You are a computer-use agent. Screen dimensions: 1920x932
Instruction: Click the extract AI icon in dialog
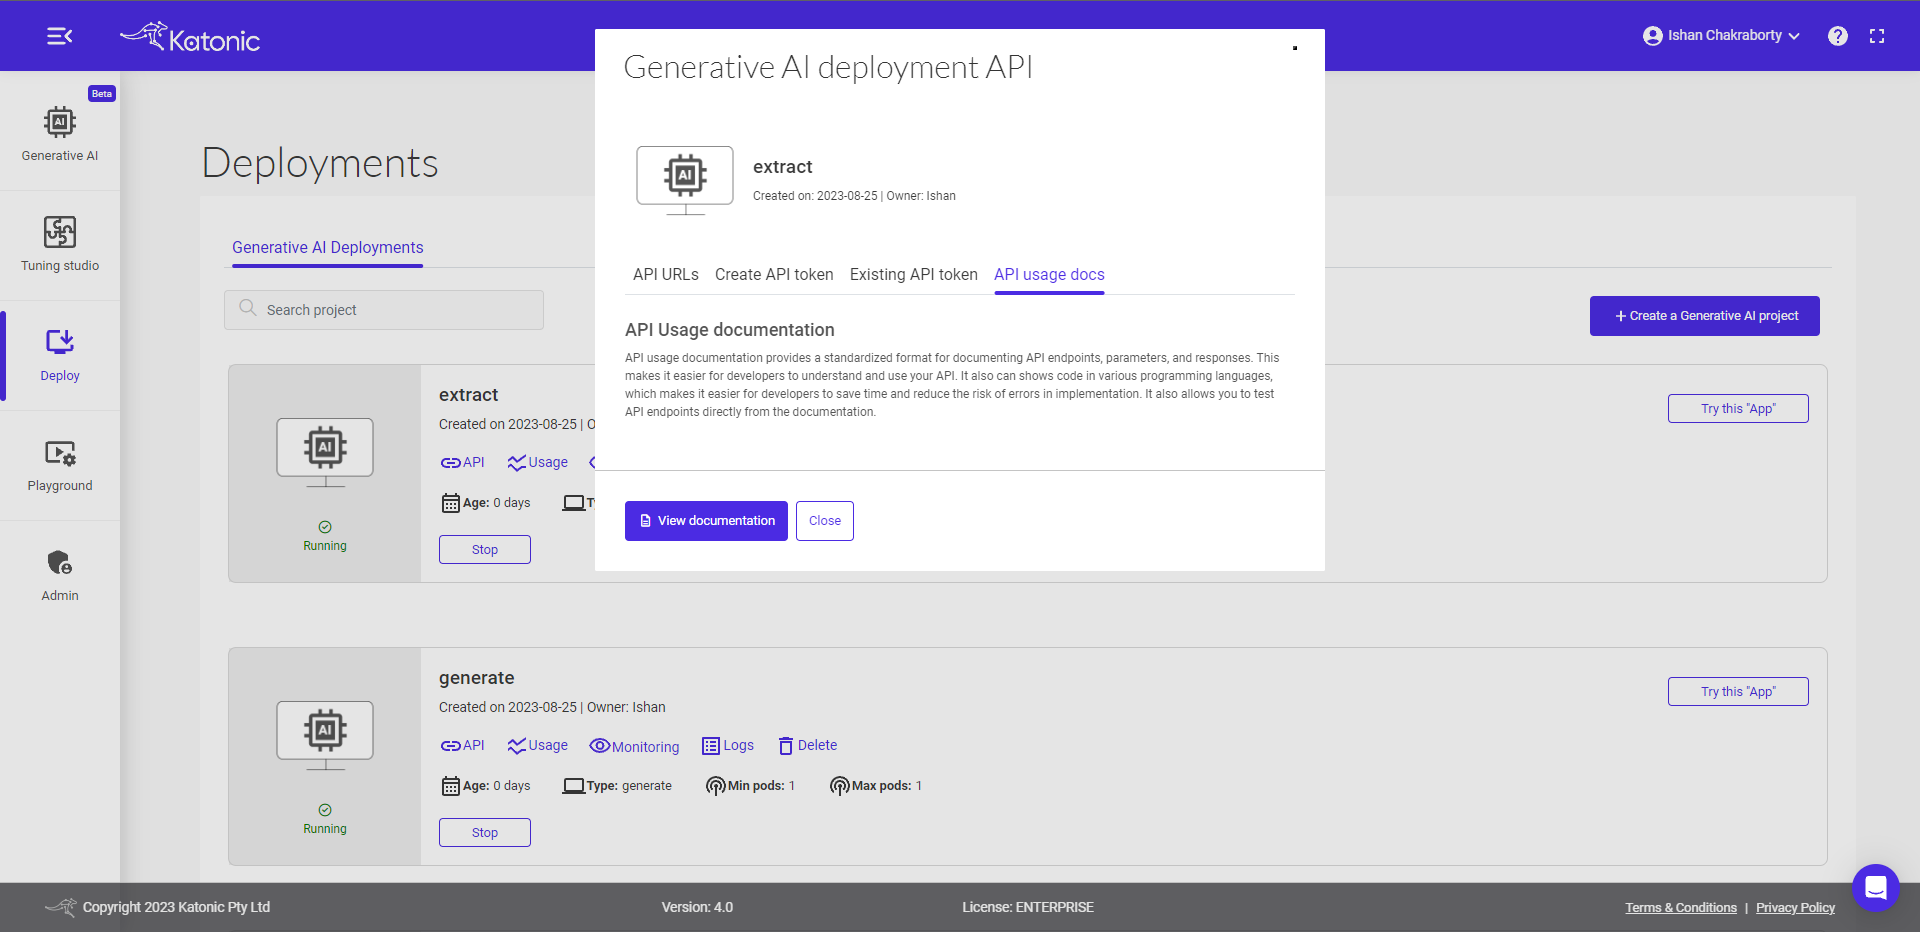(x=685, y=180)
